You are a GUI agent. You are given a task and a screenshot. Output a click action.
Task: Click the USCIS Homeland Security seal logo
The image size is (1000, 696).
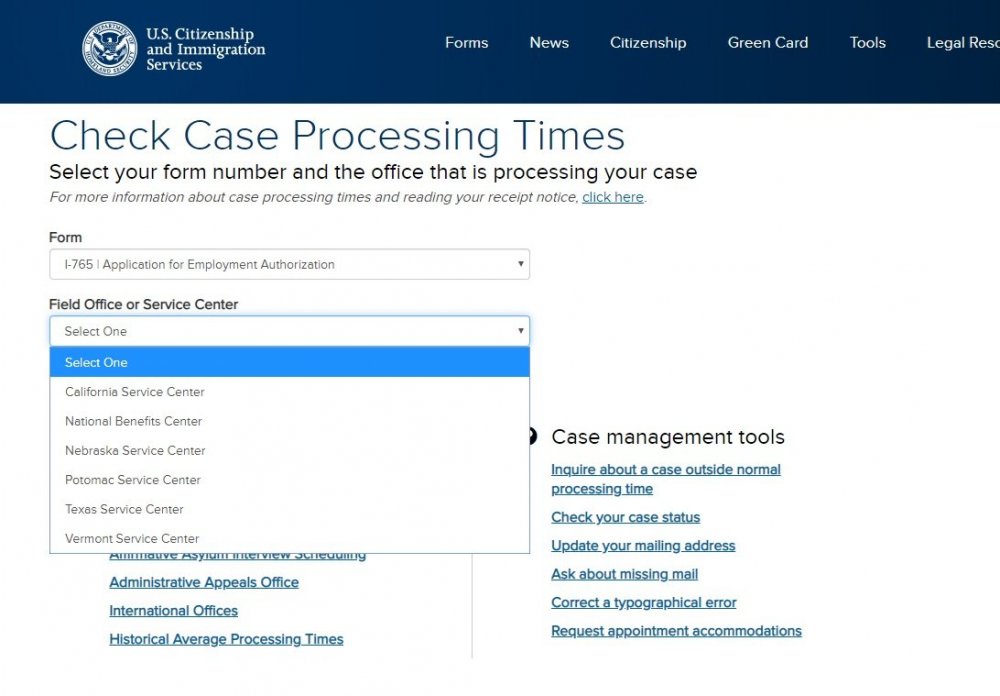pos(110,48)
